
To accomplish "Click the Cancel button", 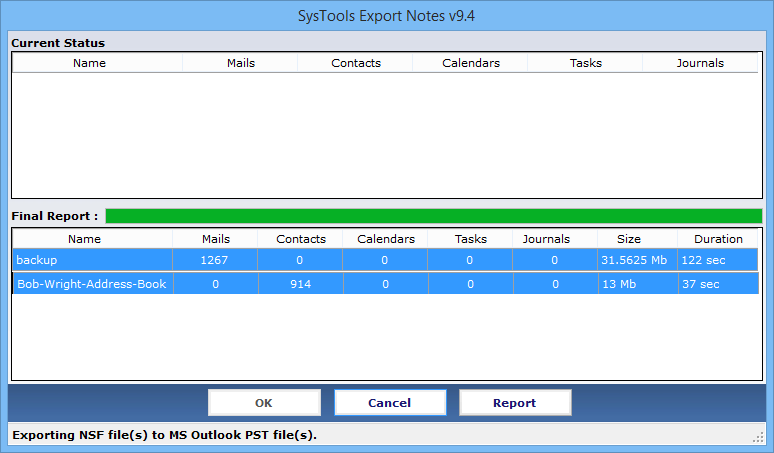I will (x=390, y=403).
